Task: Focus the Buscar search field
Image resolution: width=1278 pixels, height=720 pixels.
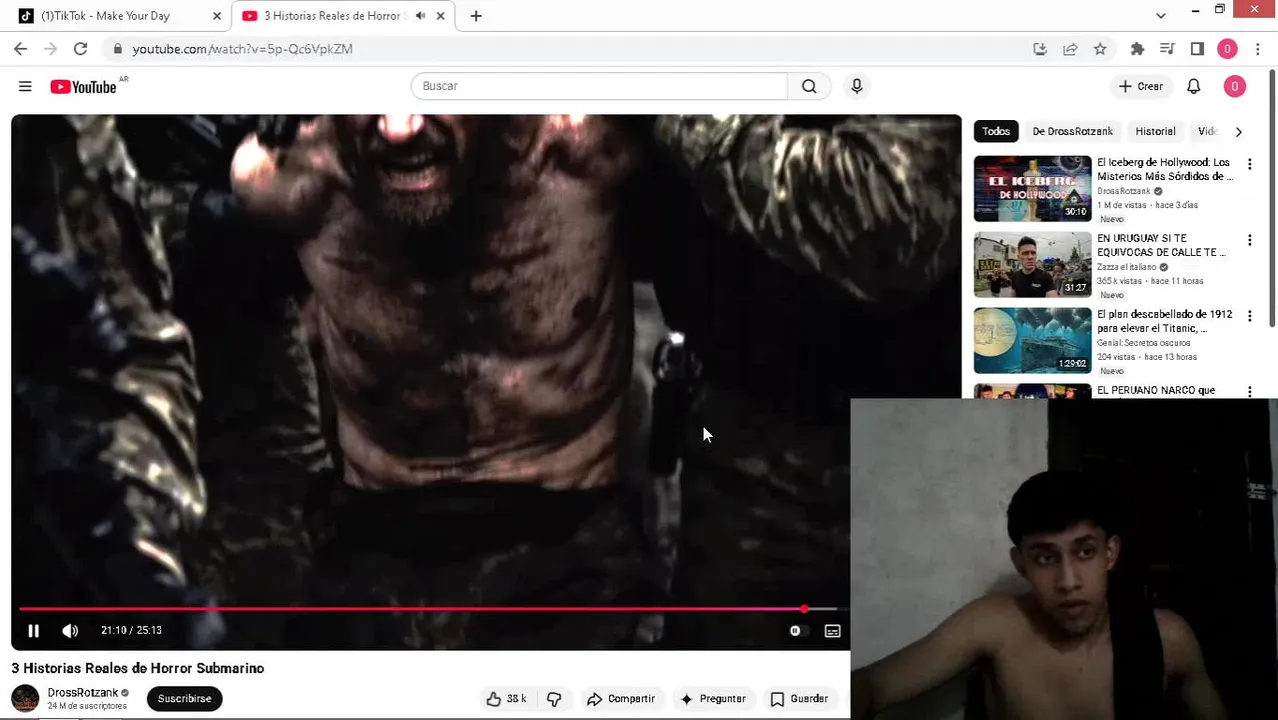Action: click(600, 86)
